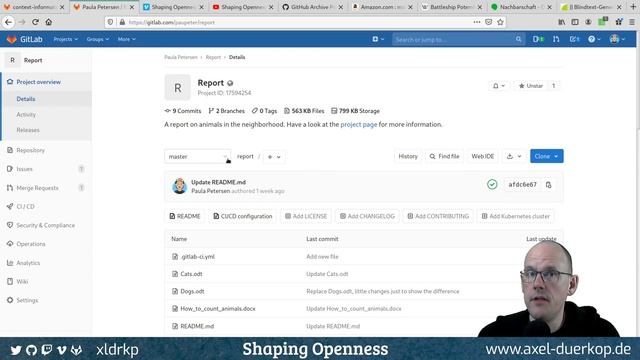Click Add LICENSE button
The height and width of the screenshot is (360, 640).
(x=306, y=216)
